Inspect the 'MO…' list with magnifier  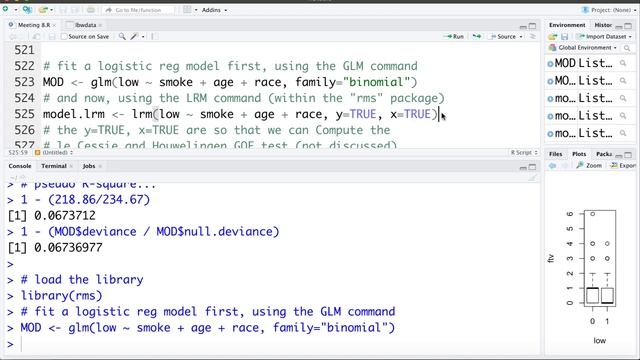[x=623, y=81]
